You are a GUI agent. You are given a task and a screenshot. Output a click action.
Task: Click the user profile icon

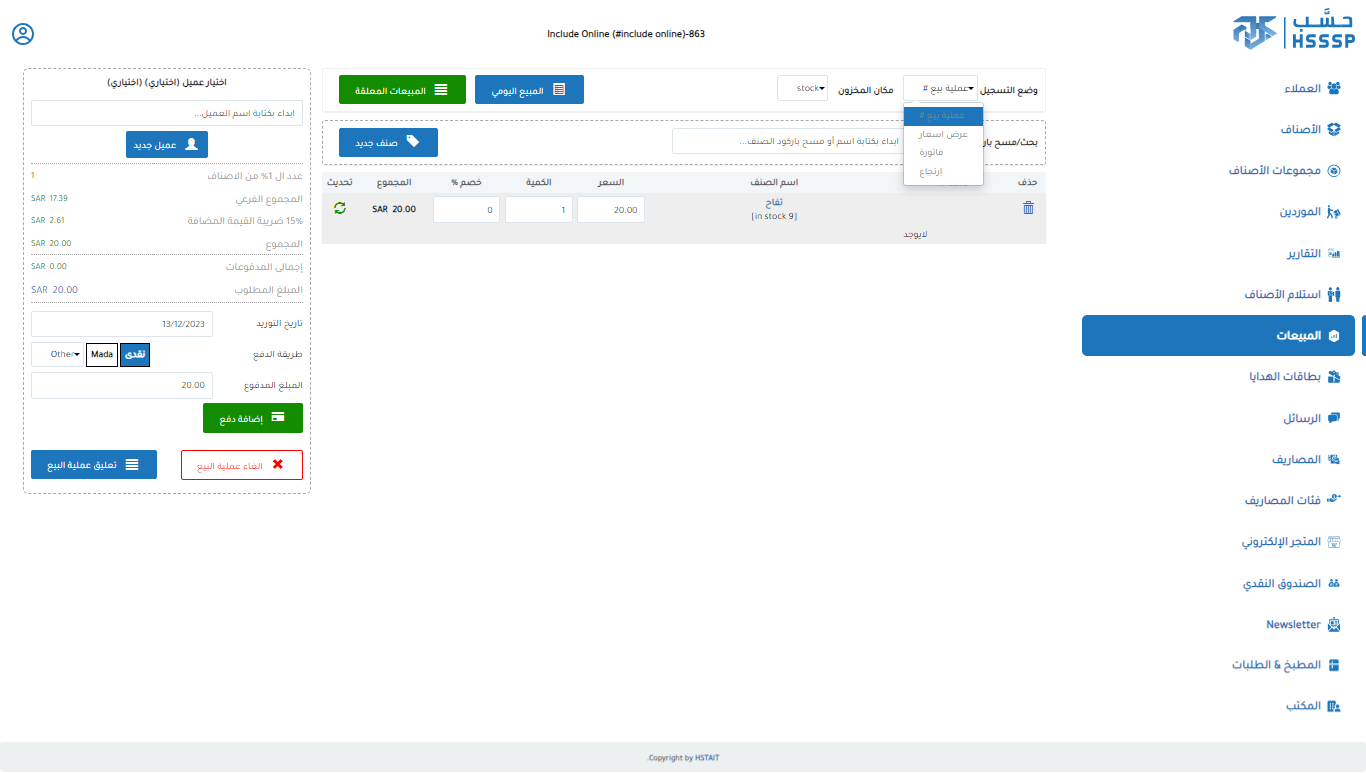(x=23, y=34)
